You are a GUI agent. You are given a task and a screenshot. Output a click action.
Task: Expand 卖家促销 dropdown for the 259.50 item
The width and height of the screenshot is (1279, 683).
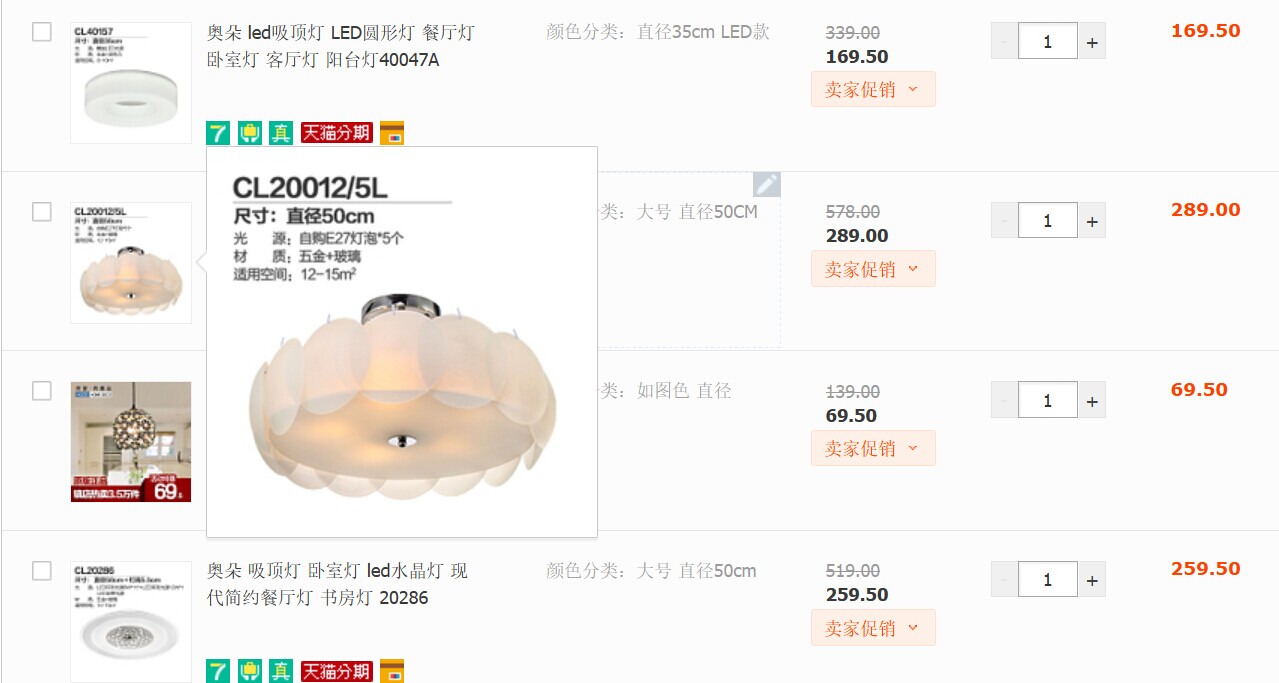pos(873,628)
